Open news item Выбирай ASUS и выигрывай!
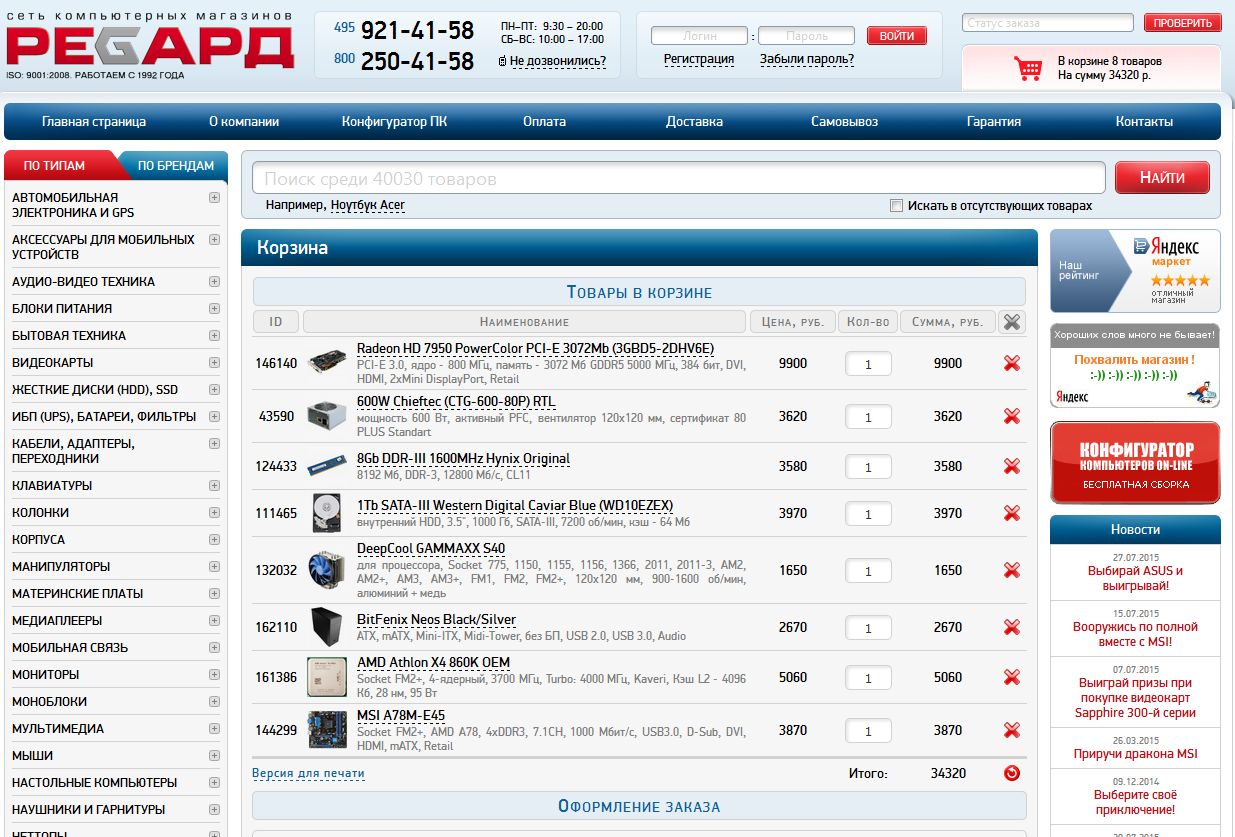This screenshot has height=837, width=1235. click(1135, 577)
